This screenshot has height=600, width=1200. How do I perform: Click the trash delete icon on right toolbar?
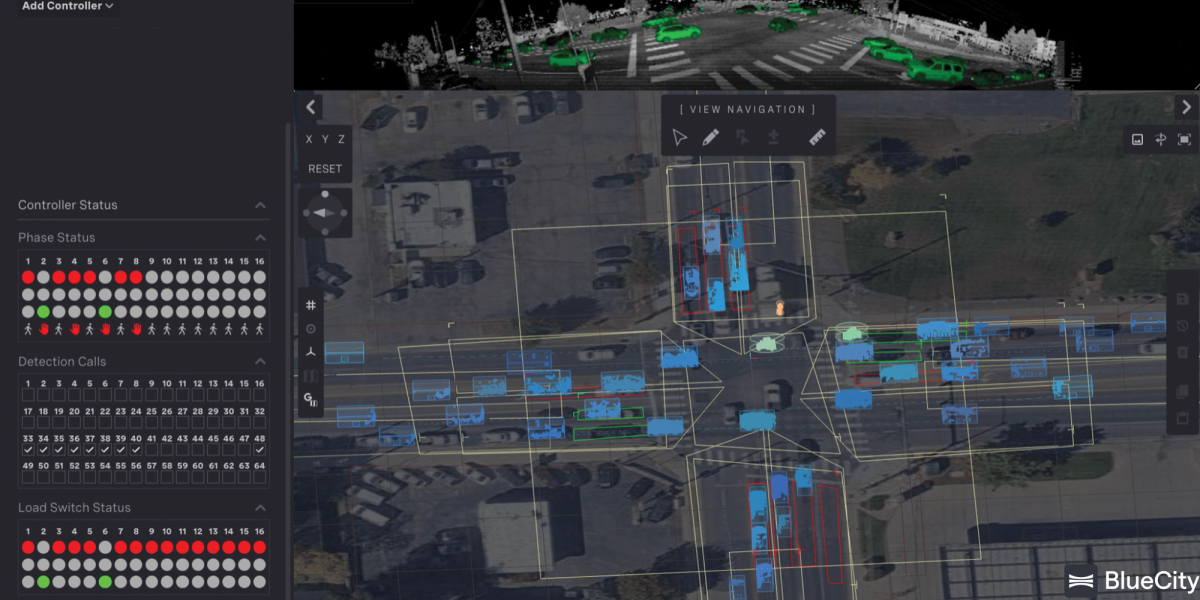coord(1182,352)
